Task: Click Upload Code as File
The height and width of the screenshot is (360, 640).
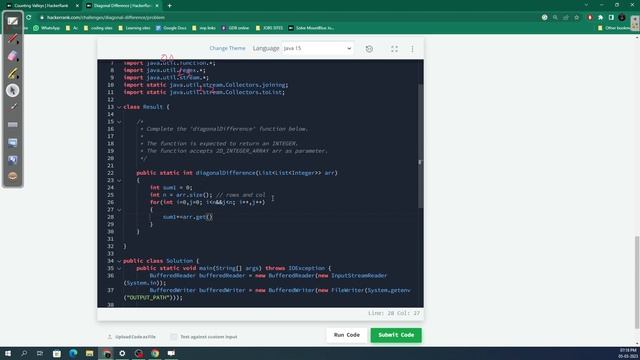Action: 132,337
